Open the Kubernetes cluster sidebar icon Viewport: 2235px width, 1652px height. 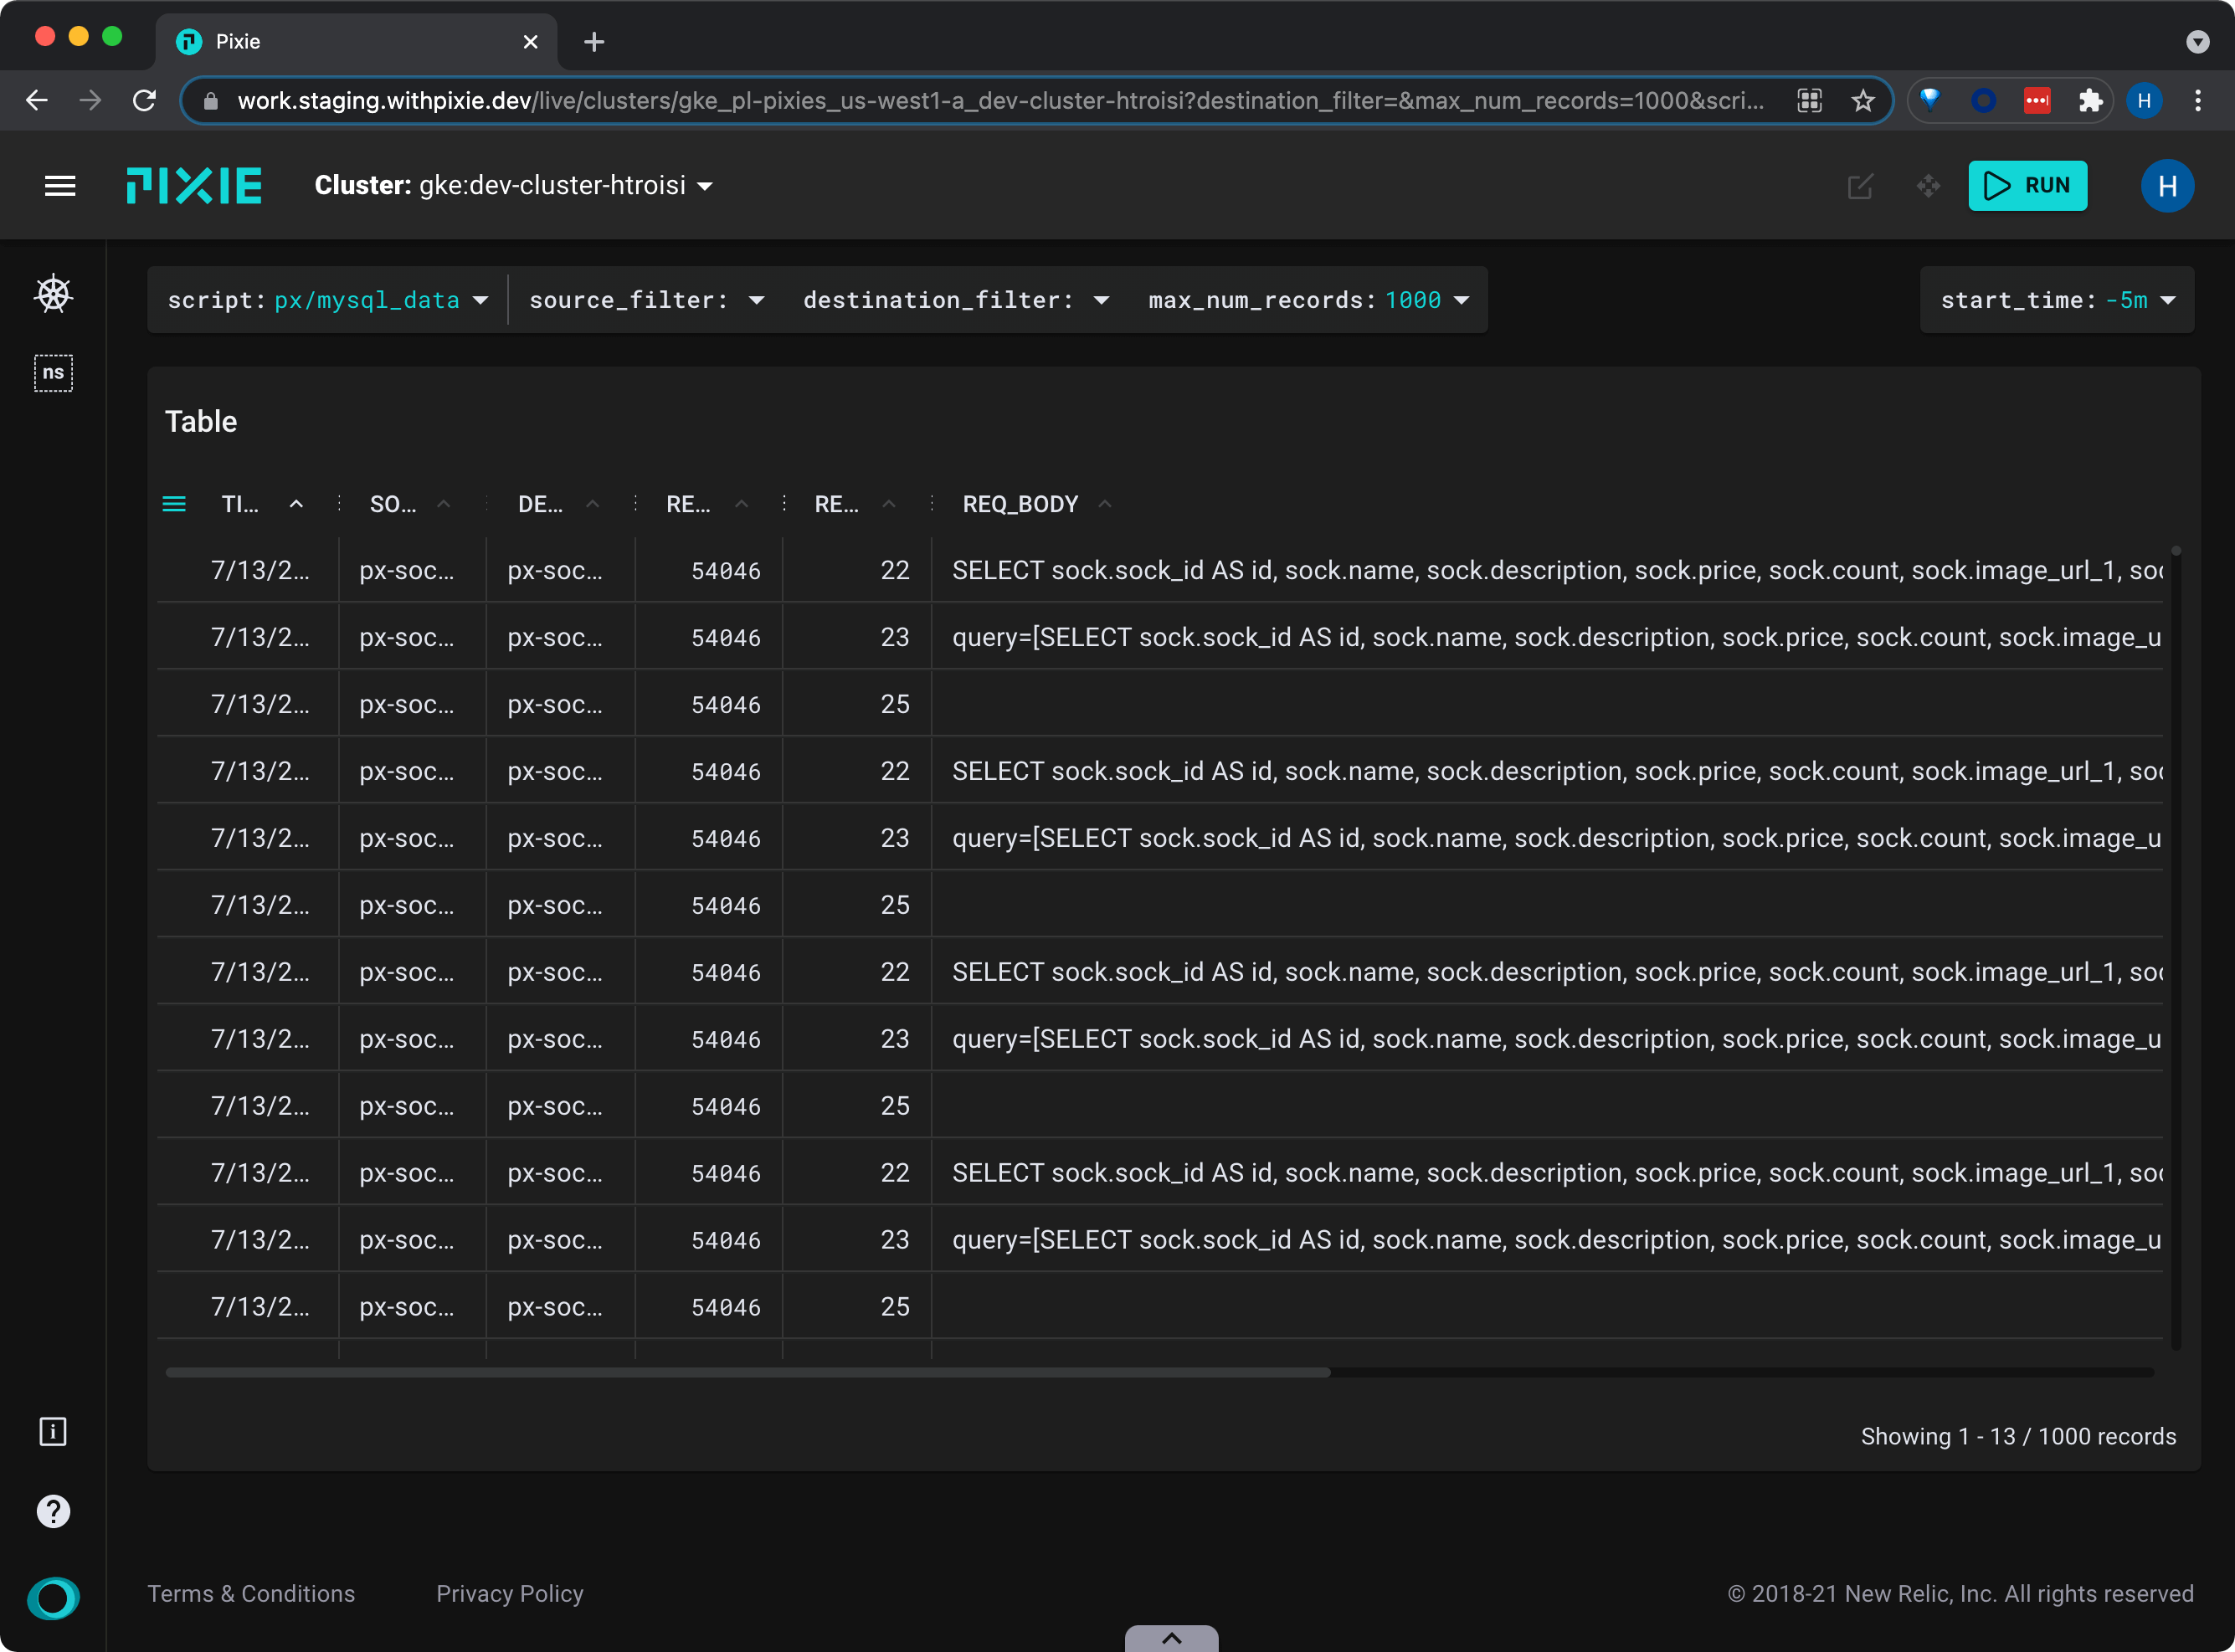pos(53,294)
